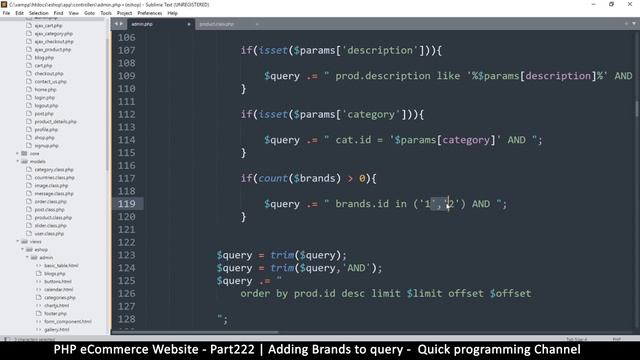Select the models folder icon

click(x=24, y=162)
